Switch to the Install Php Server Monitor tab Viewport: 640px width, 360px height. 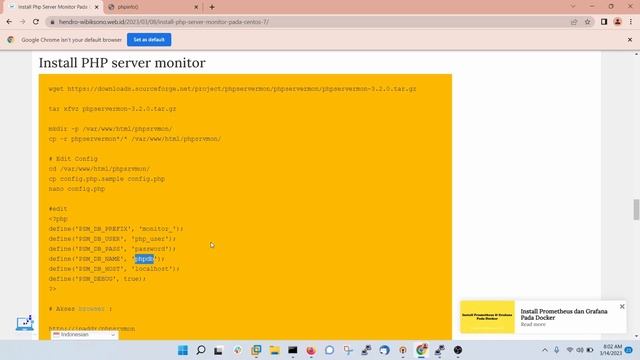coord(52,7)
